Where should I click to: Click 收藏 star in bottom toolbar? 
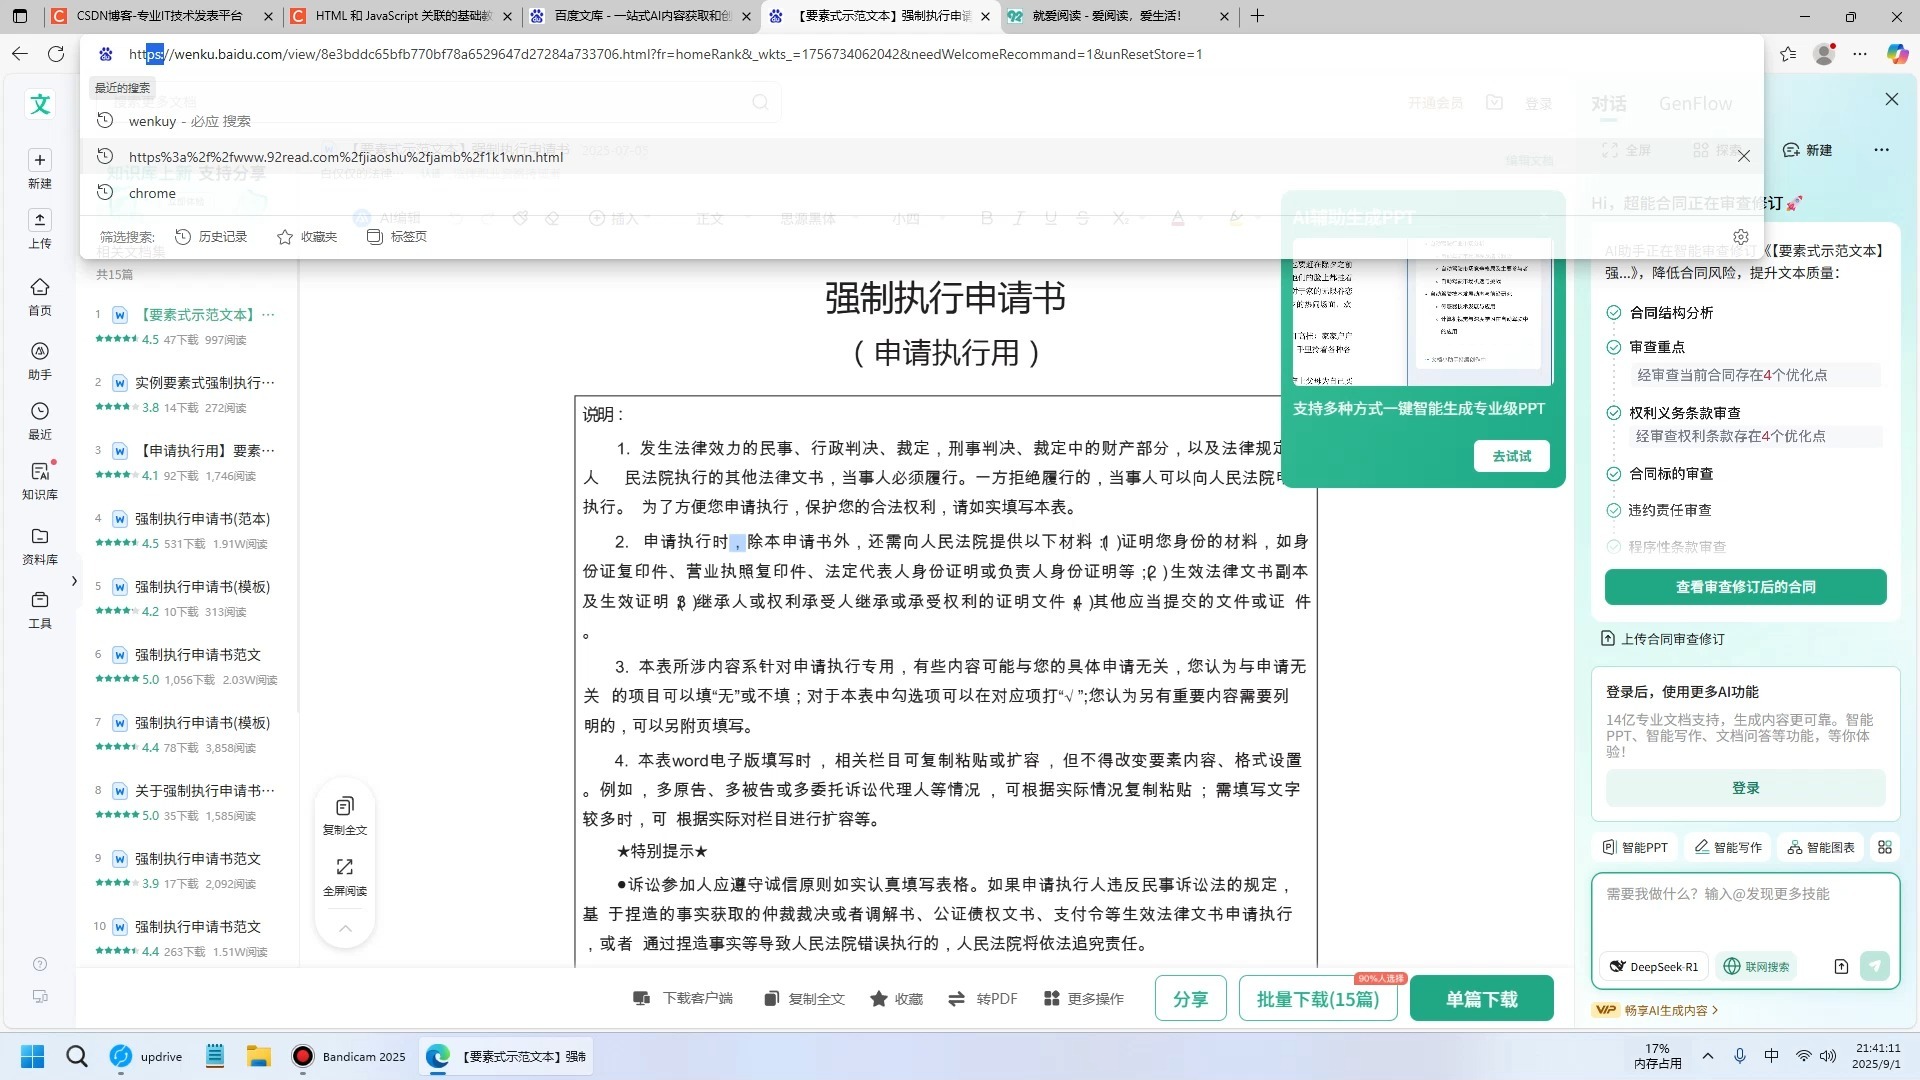point(896,998)
